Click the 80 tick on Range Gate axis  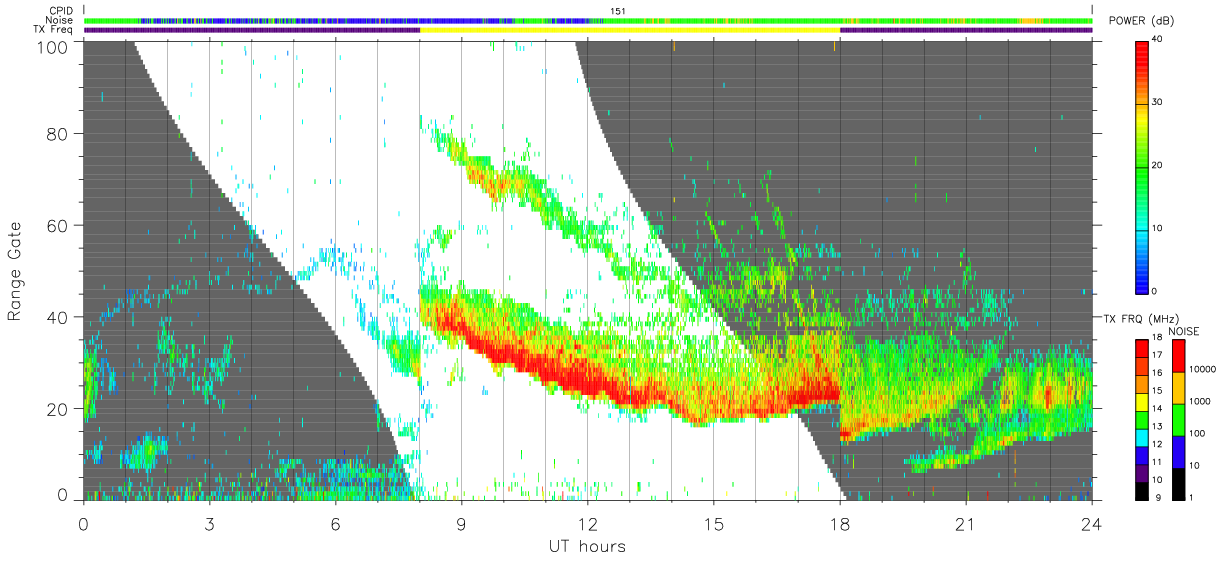coord(57,134)
